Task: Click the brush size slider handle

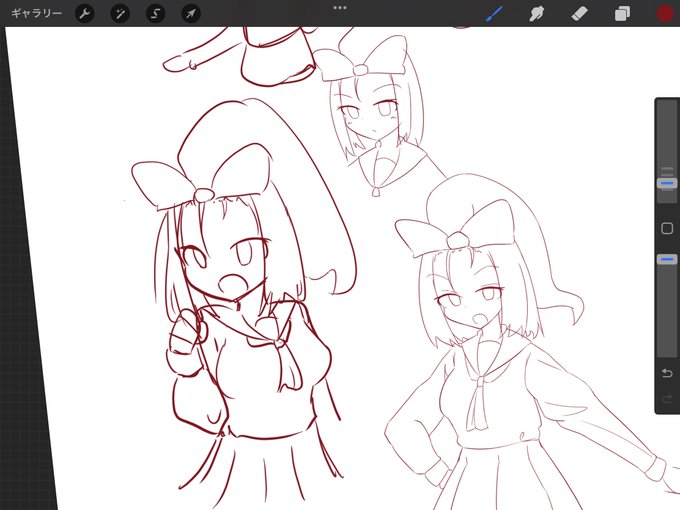Action: (667, 183)
